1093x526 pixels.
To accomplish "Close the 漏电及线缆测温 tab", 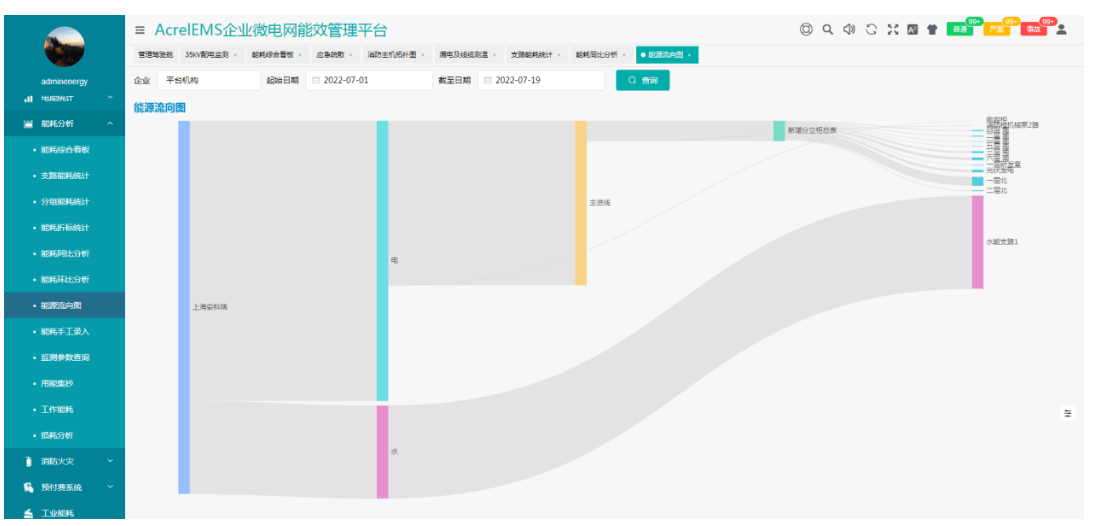I will (x=494, y=54).
